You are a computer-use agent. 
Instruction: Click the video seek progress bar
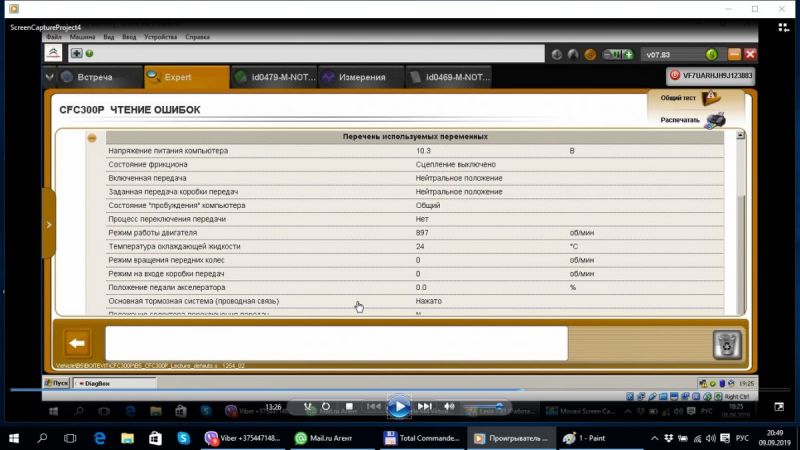coord(400,390)
